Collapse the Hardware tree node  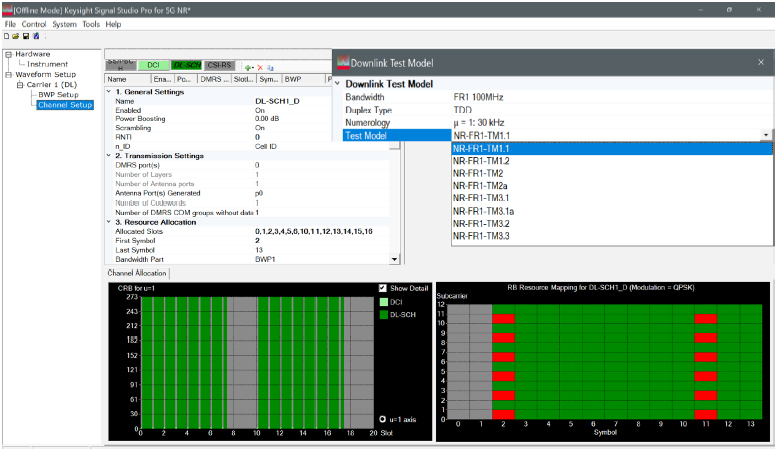pyautogui.click(x=8, y=54)
